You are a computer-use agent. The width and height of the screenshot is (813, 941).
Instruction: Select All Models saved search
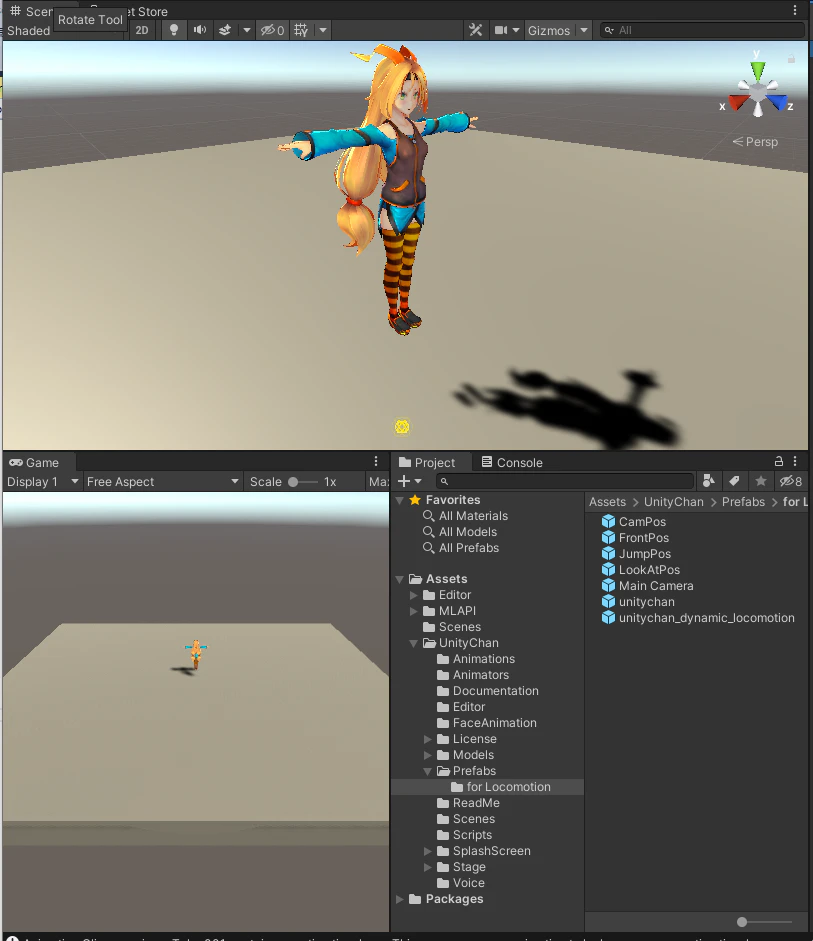[467, 532]
